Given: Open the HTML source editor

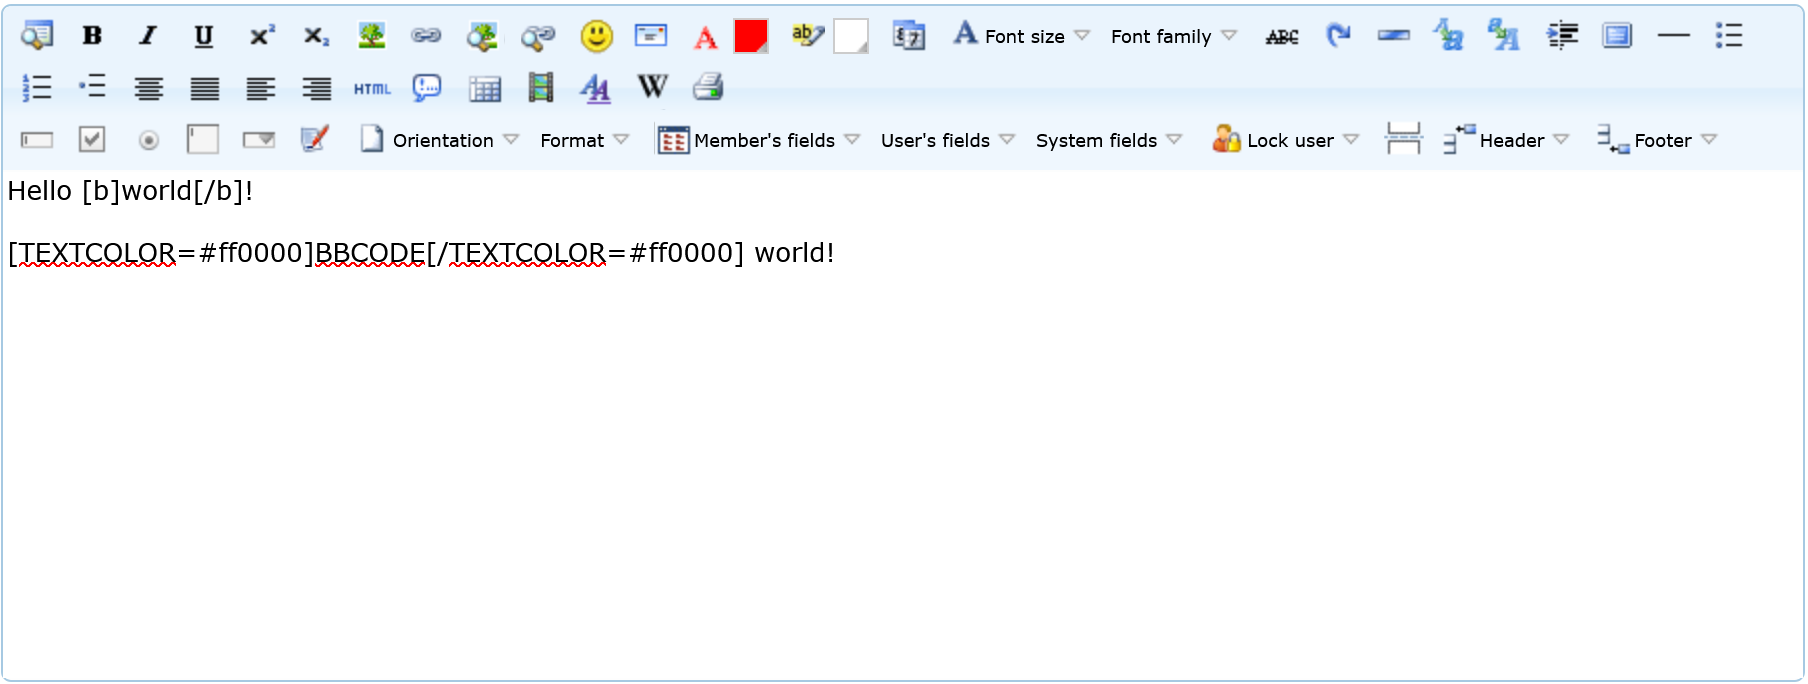Looking at the screenshot, I should click(x=372, y=89).
